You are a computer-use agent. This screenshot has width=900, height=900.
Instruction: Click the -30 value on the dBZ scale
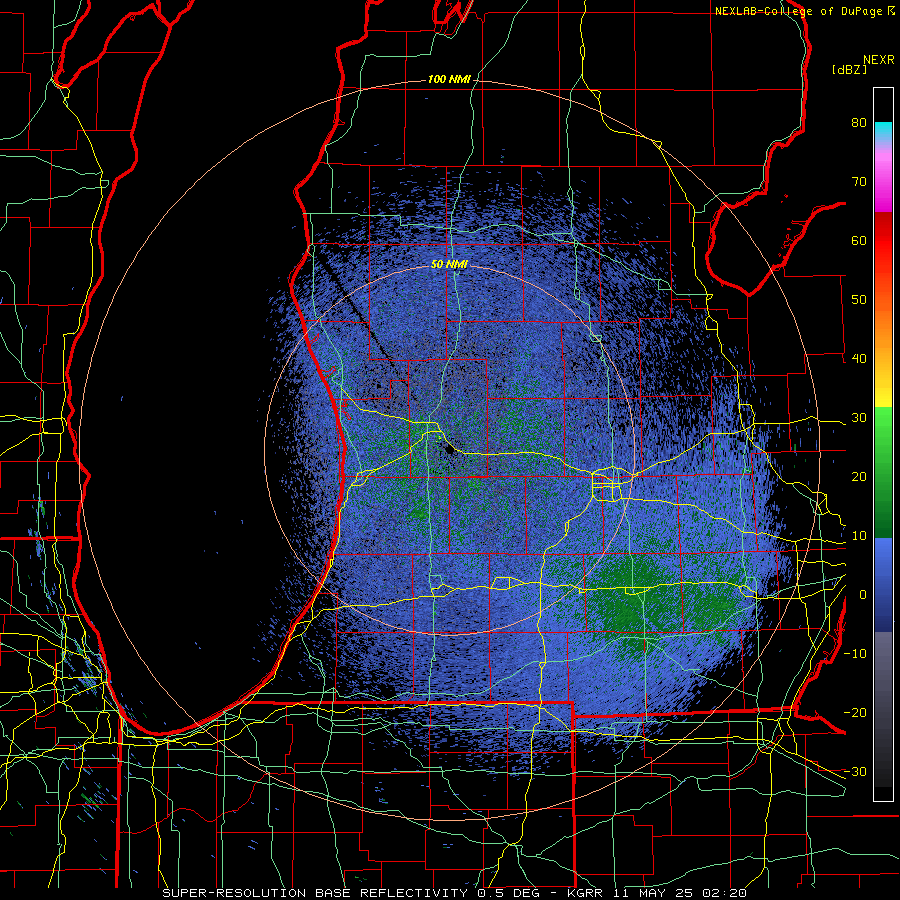pyautogui.click(x=855, y=772)
